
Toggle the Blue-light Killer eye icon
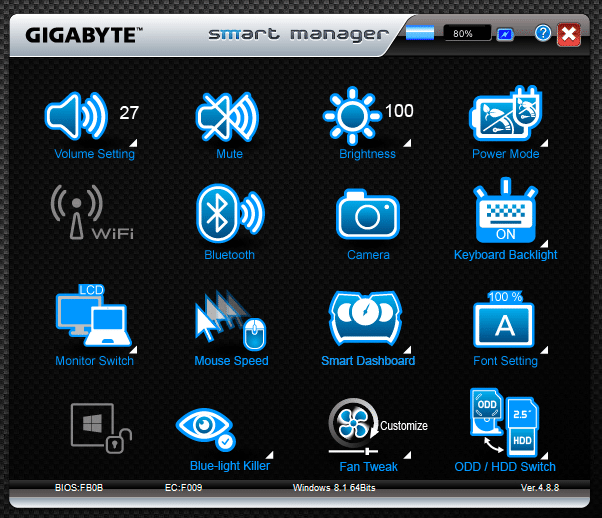coord(205,429)
